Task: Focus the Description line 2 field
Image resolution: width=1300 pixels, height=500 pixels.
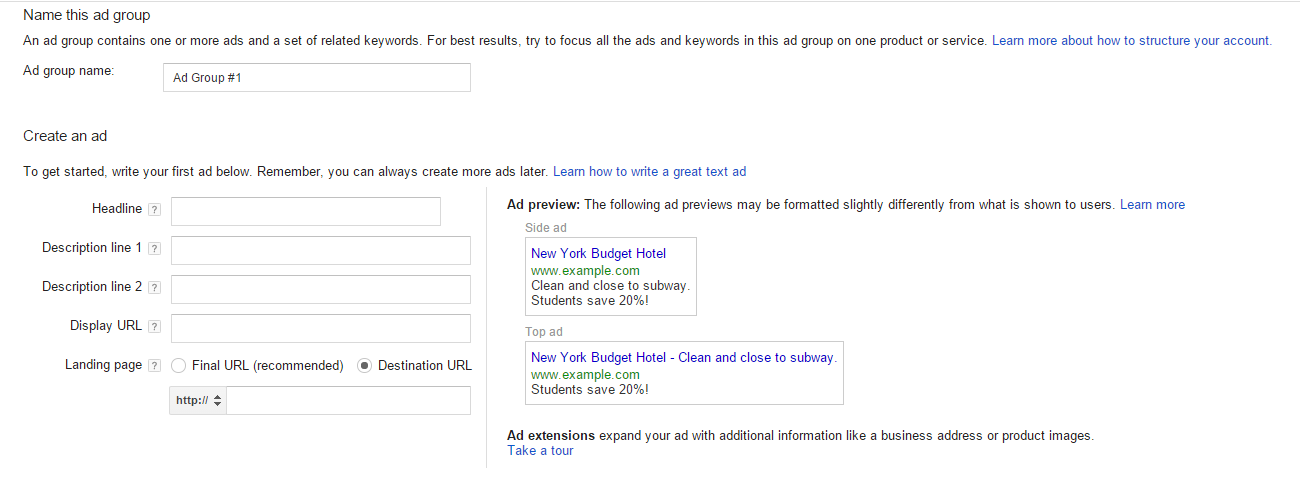Action: (321, 289)
